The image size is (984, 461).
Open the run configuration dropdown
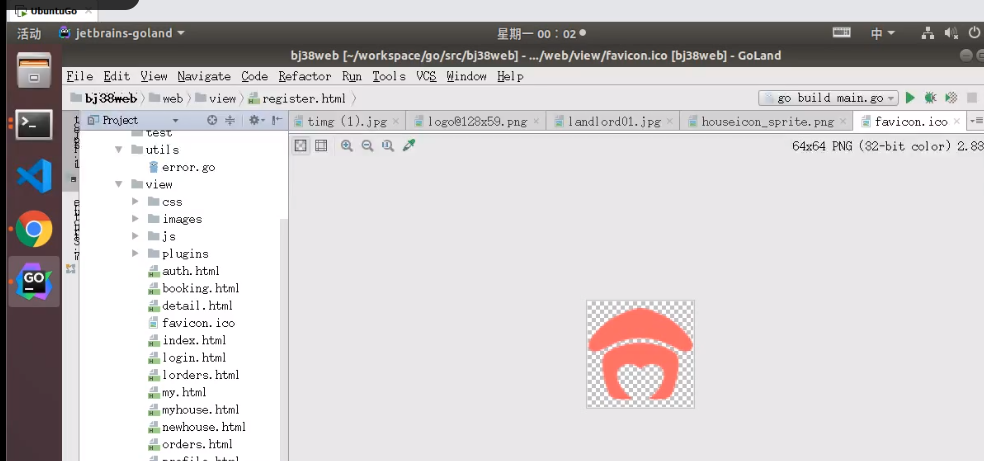(828, 98)
